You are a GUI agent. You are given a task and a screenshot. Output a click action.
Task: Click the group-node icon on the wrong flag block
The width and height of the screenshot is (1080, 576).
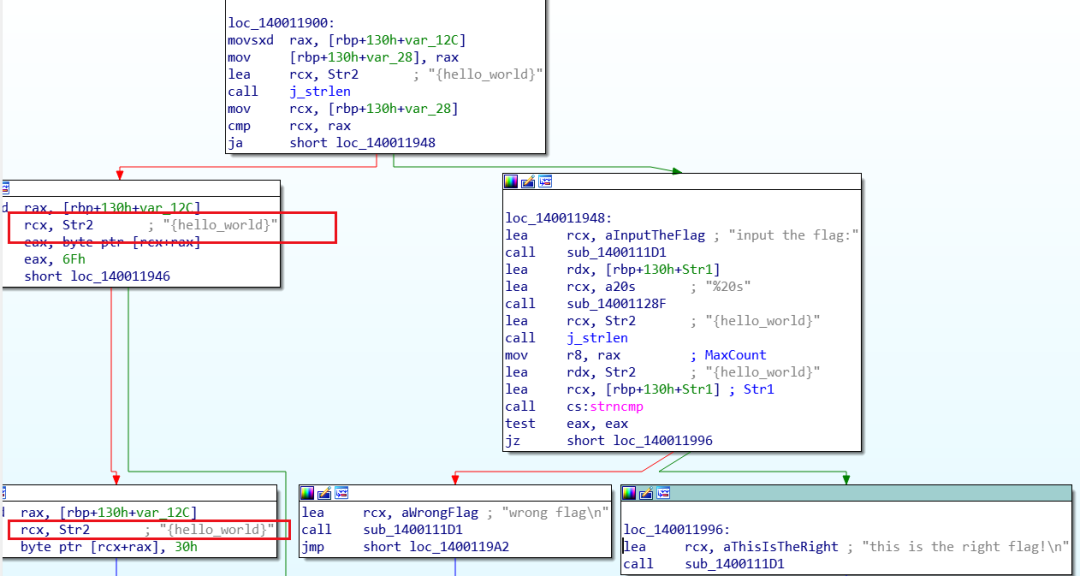(341, 493)
